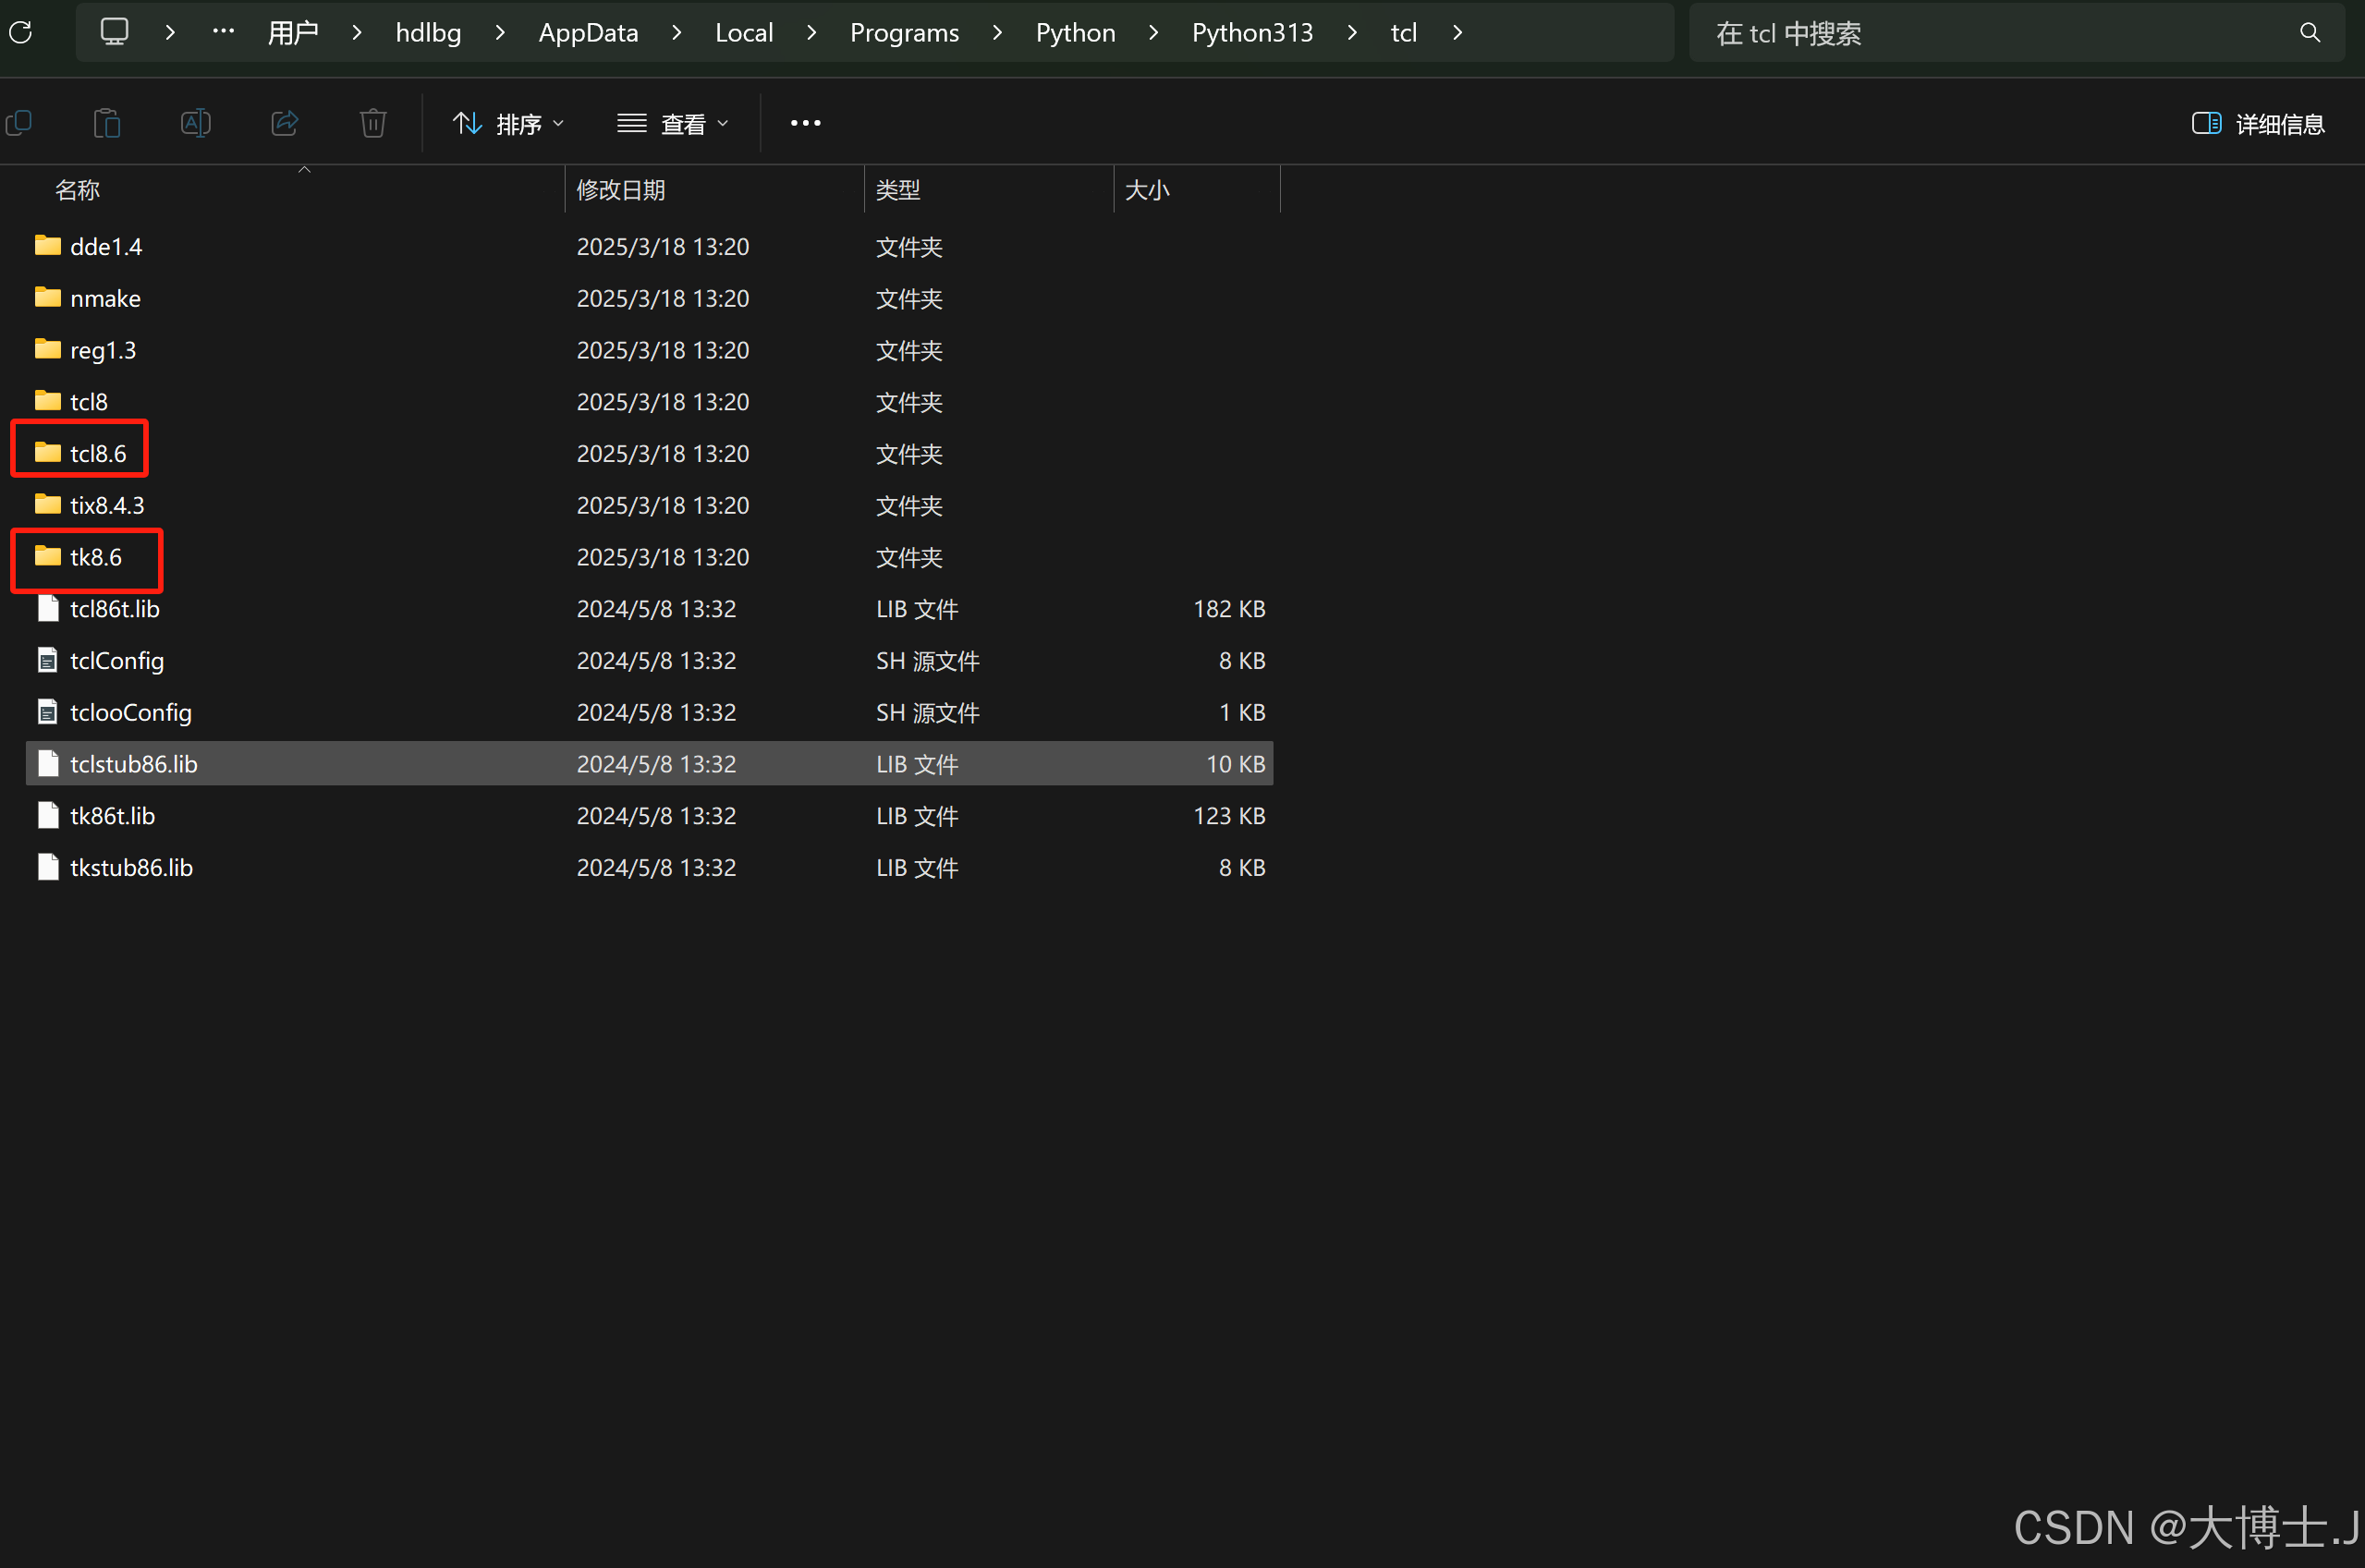The width and height of the screenshot is (2365, 1568).
Task: Click the ellipsis in breadcrumb path
Action: (x=223, y=32)
